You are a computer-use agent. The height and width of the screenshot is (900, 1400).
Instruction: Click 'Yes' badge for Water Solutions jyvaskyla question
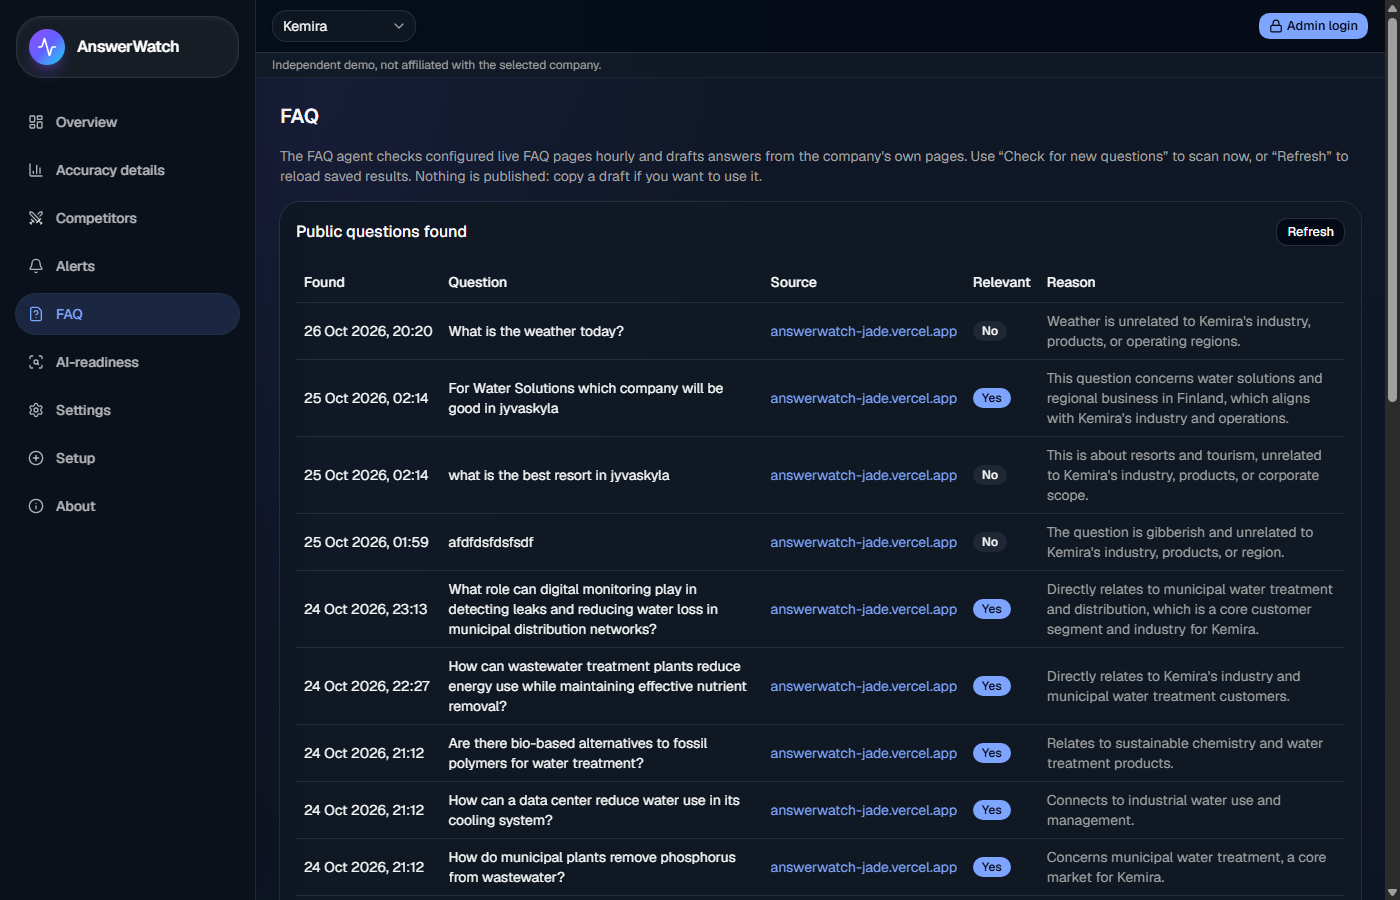(x=991, y=398)
